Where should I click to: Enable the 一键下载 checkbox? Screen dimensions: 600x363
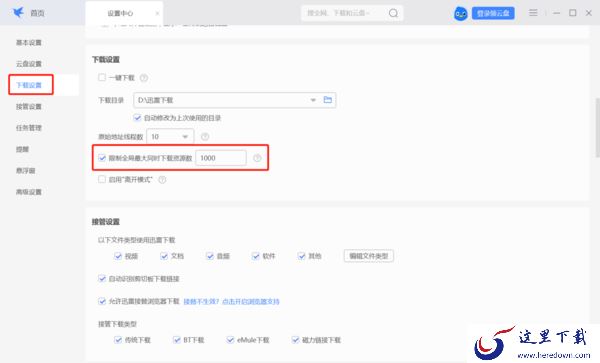coord(102,78)
